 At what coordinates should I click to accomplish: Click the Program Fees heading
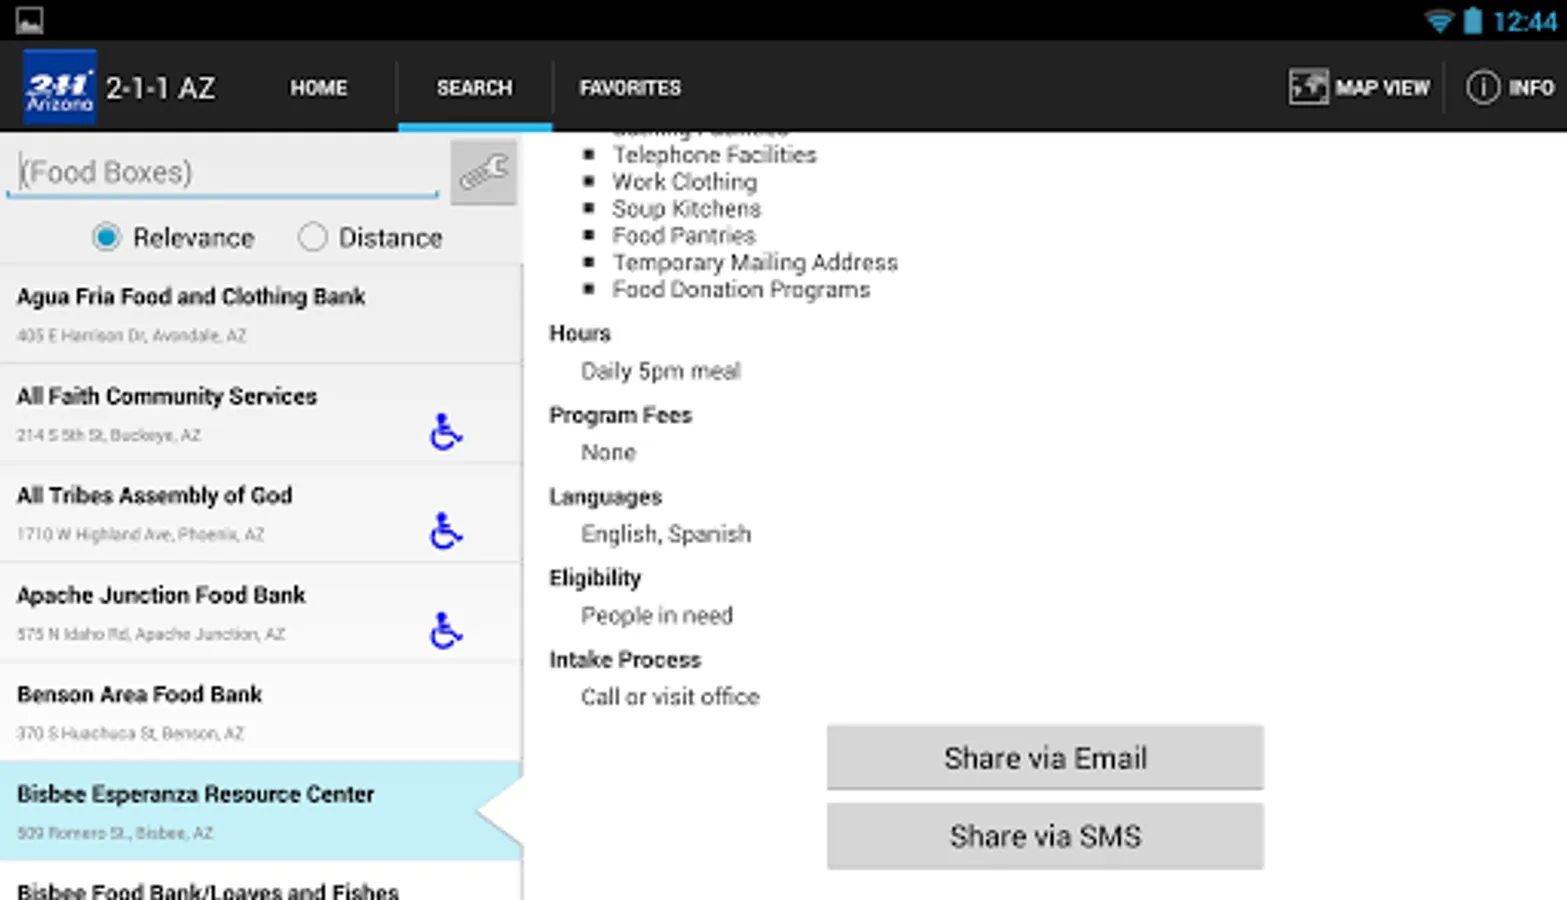pos(621,415)
